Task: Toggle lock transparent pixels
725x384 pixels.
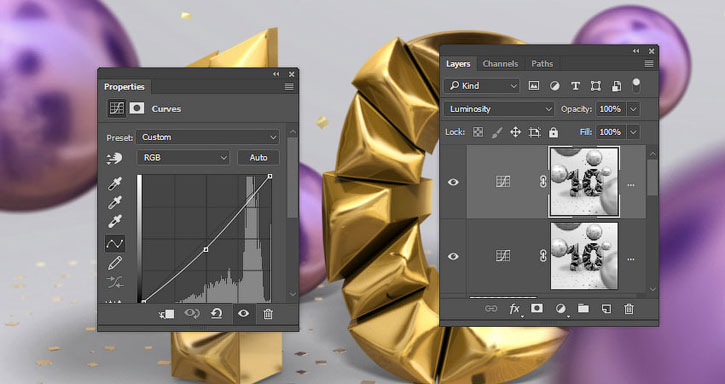Action: point(478,132)
